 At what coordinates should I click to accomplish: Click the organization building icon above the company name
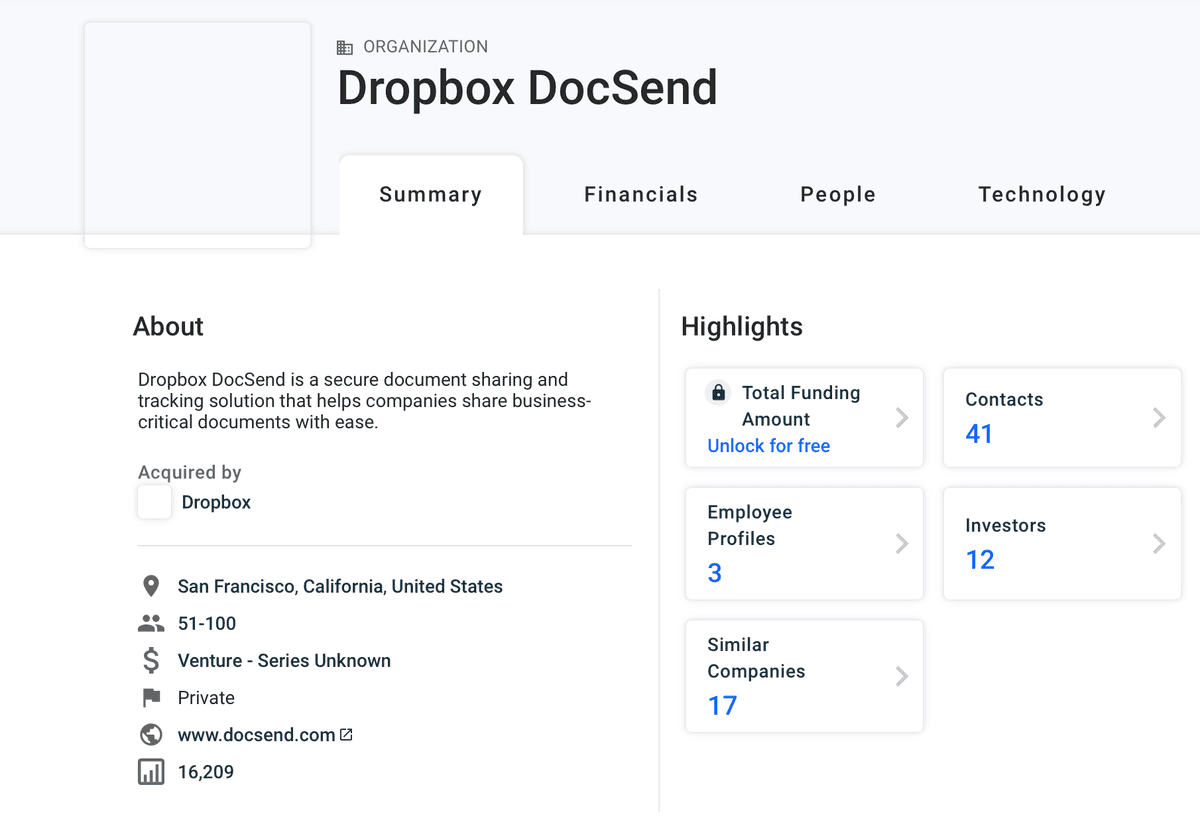click(x=345, y=46)
